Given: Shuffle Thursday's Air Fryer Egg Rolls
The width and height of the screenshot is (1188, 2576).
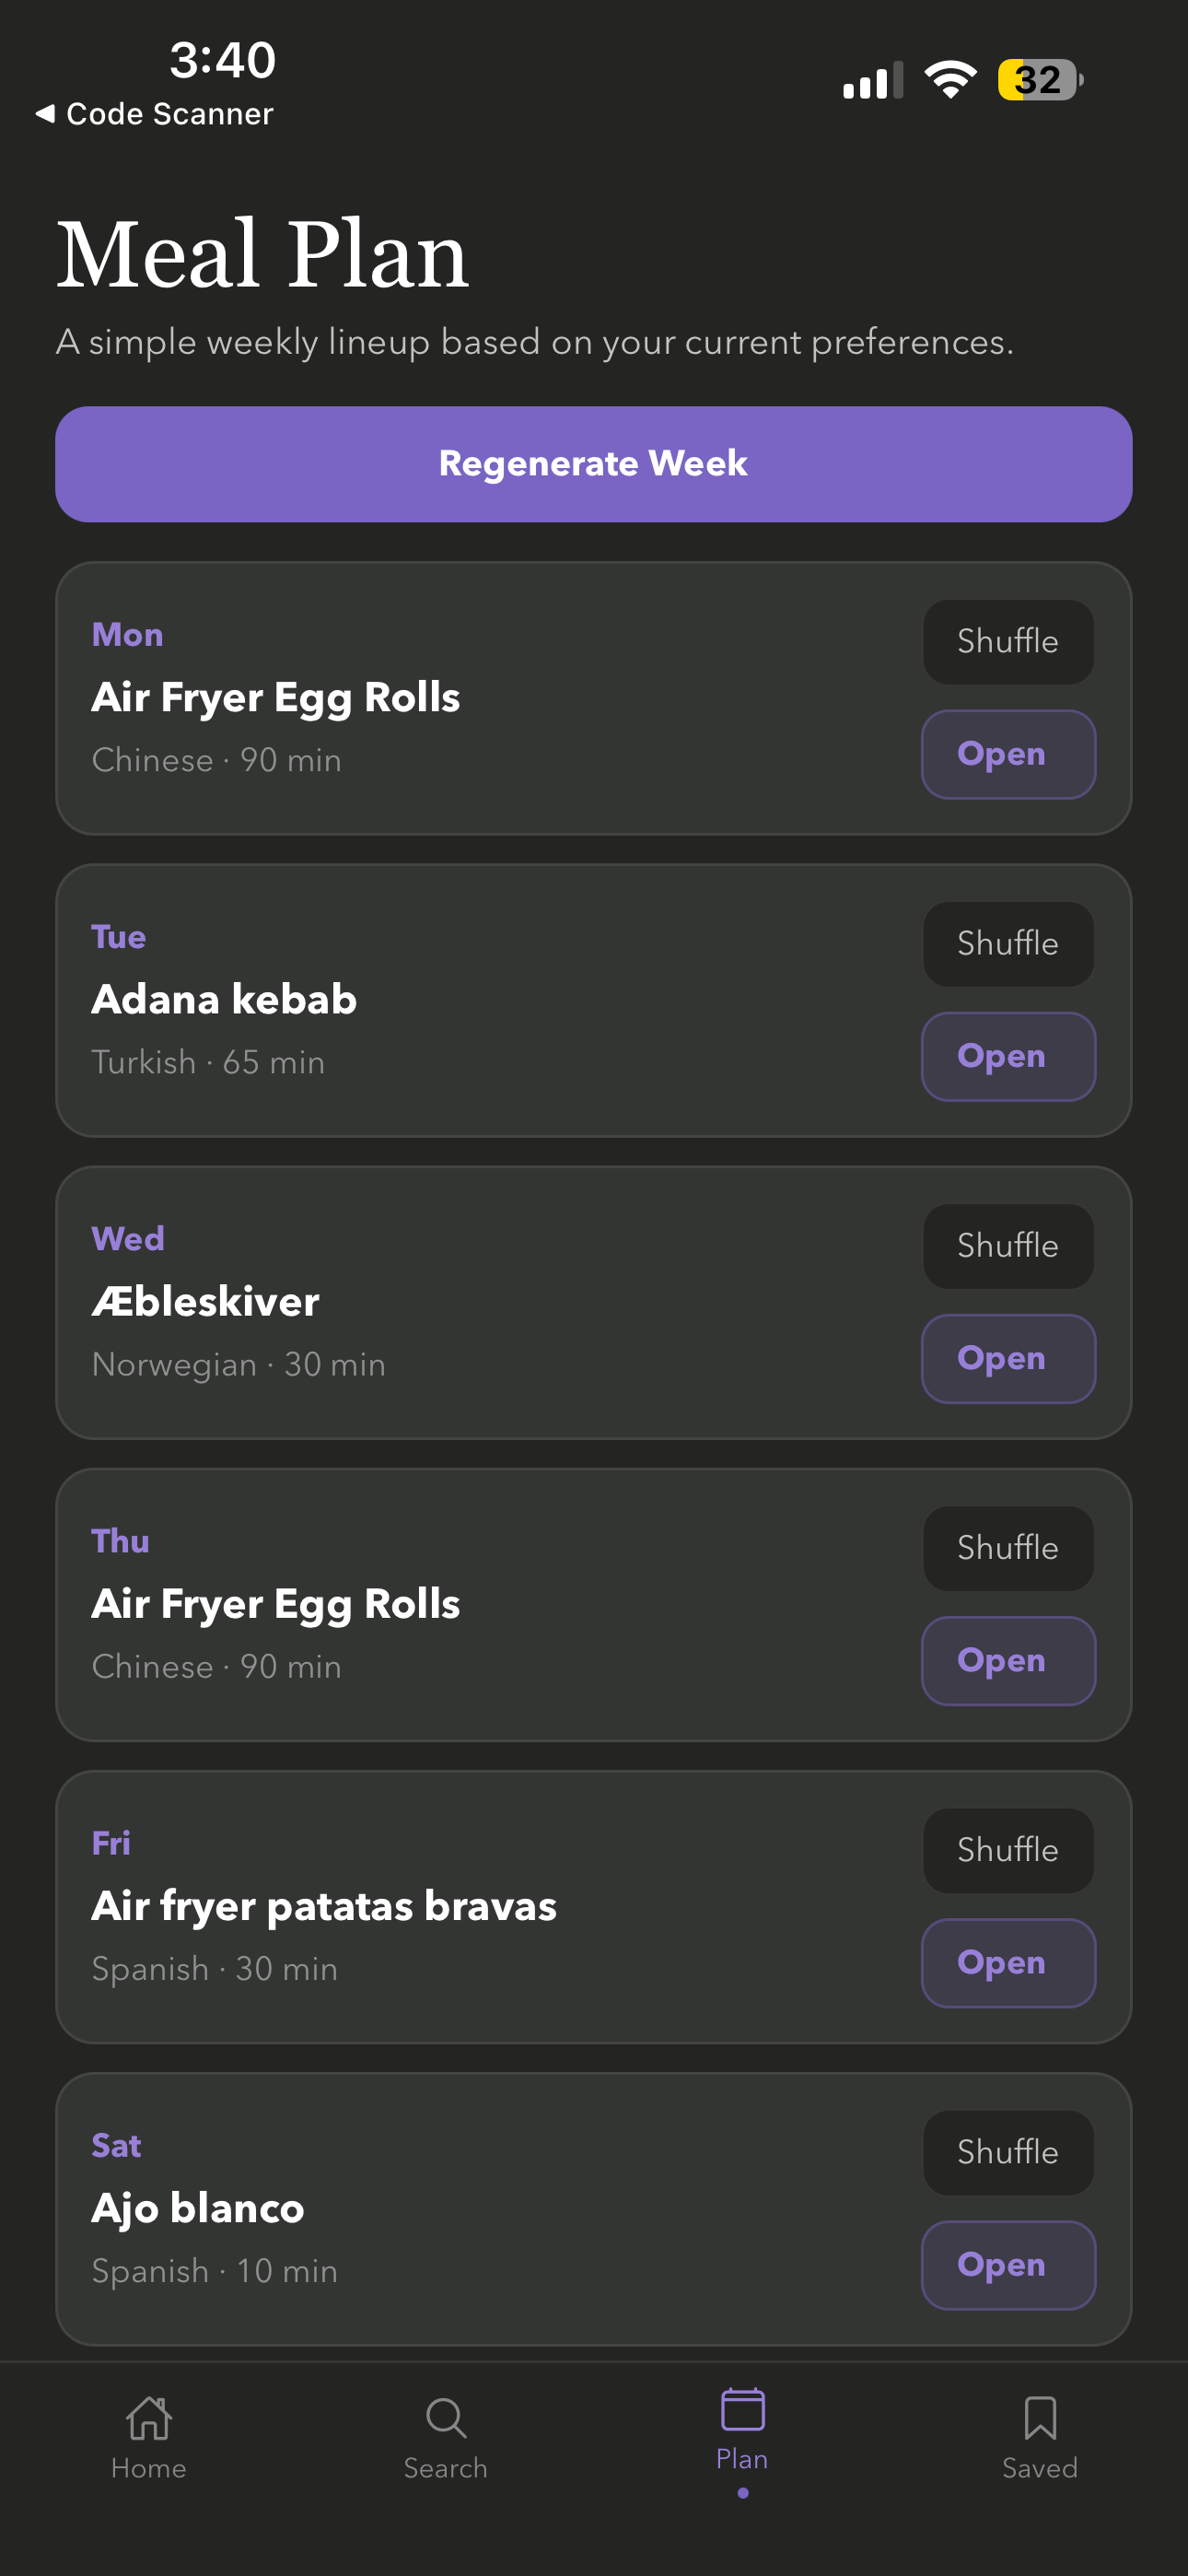Looking at the screenshot, I should (1008, 1548).
